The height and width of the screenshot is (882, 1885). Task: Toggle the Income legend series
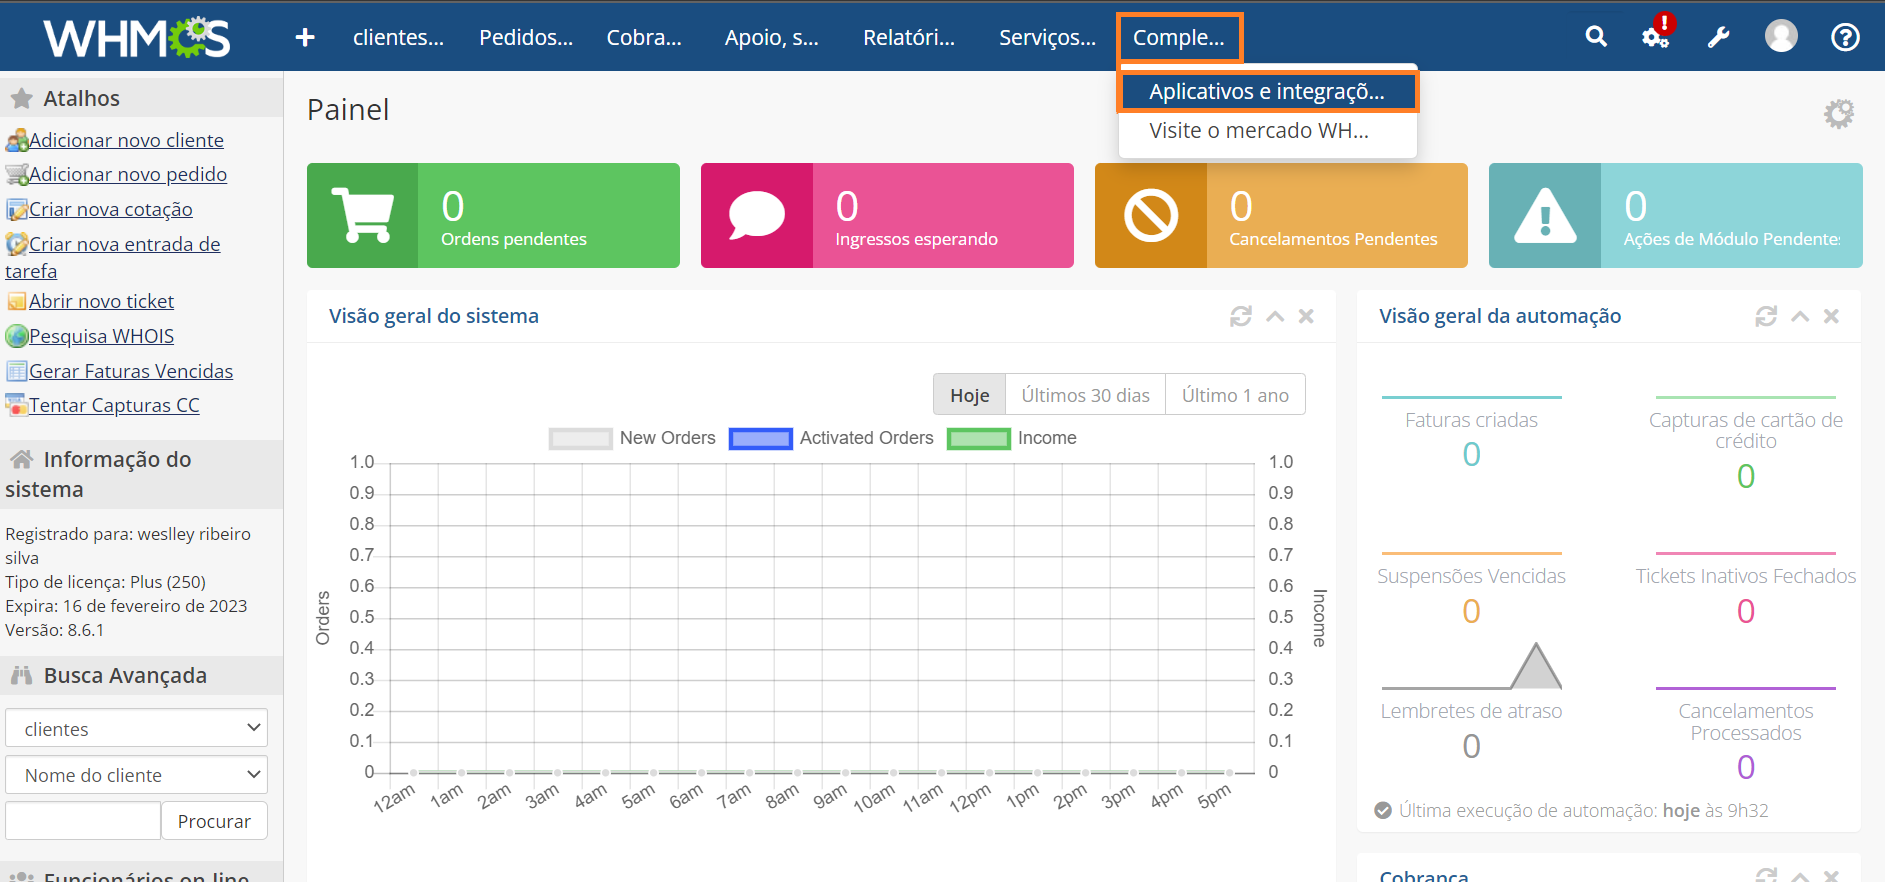click(1011, 438)
